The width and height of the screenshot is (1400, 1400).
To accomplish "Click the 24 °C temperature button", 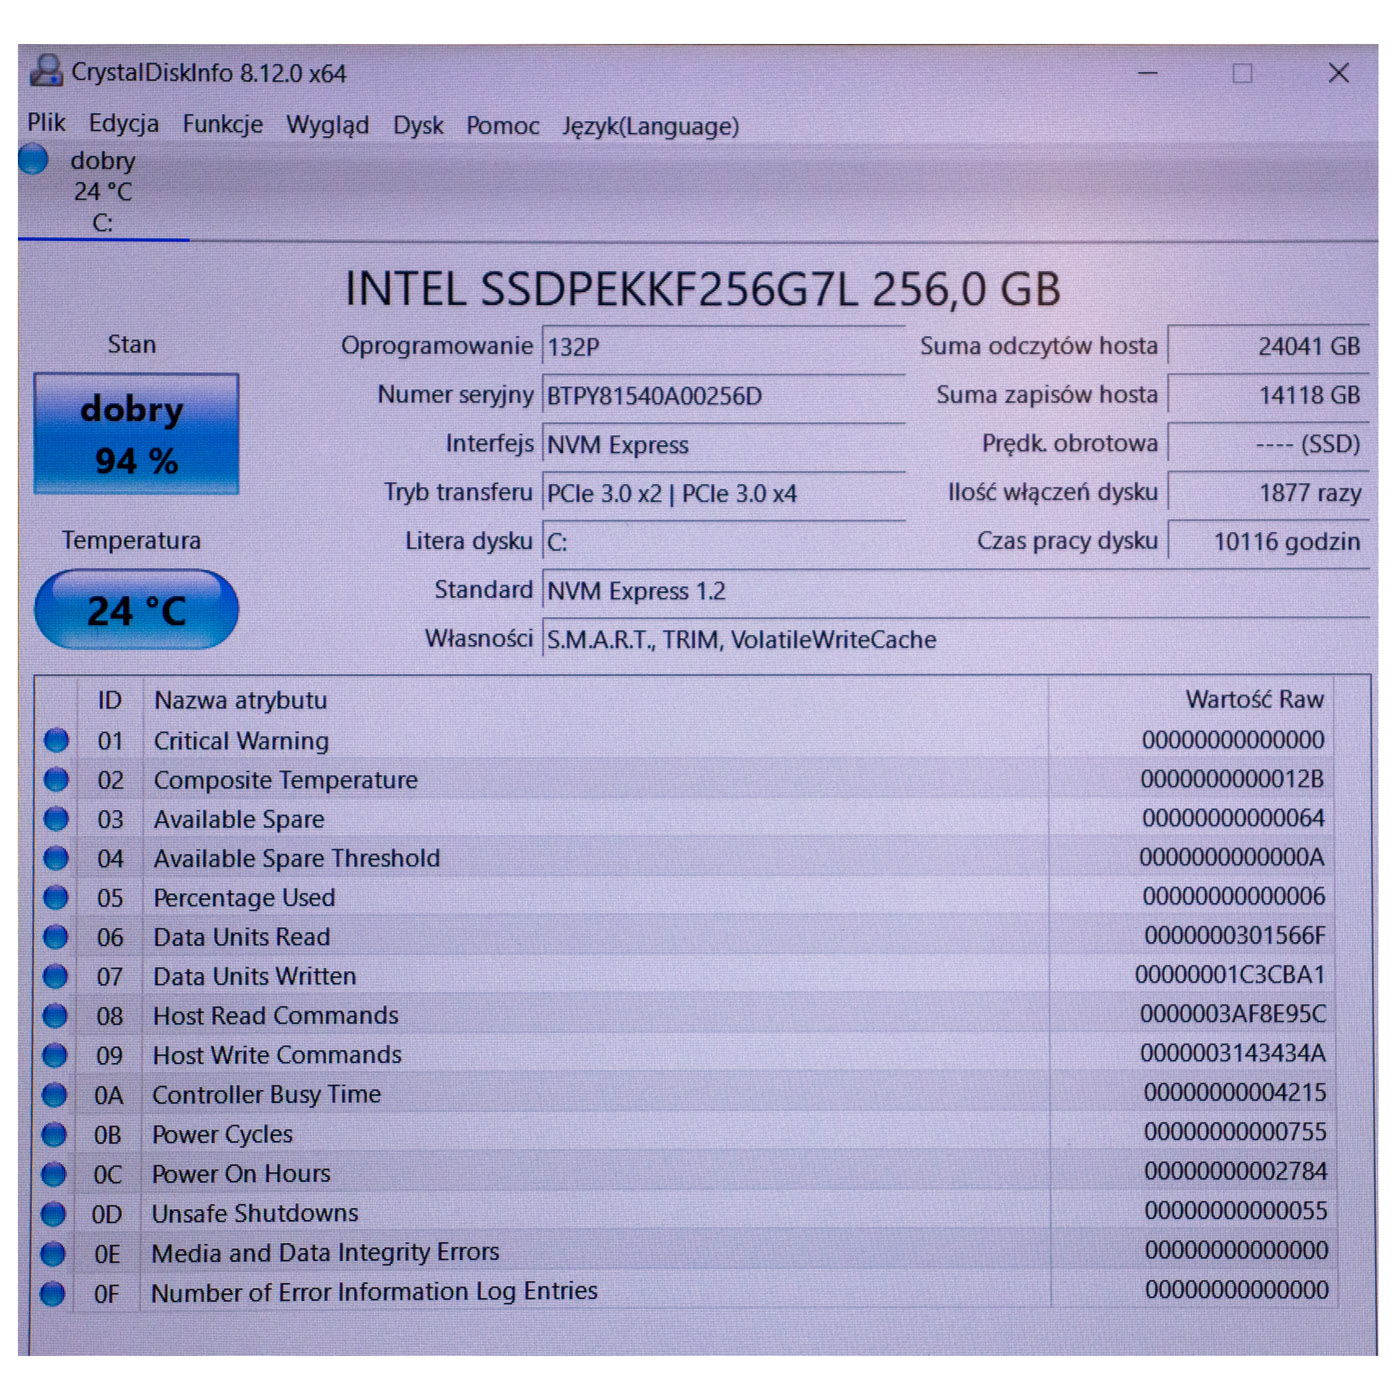I will point(136,610).
